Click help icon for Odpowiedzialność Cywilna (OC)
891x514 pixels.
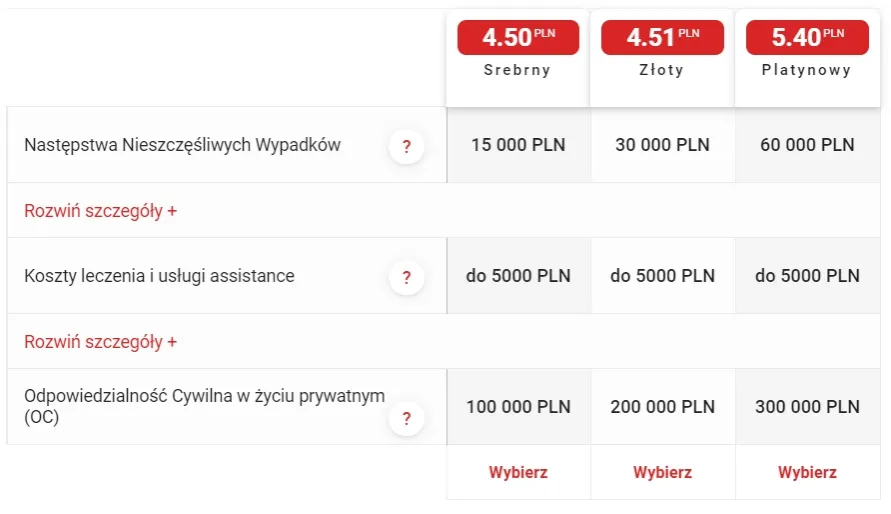point(406,419)
